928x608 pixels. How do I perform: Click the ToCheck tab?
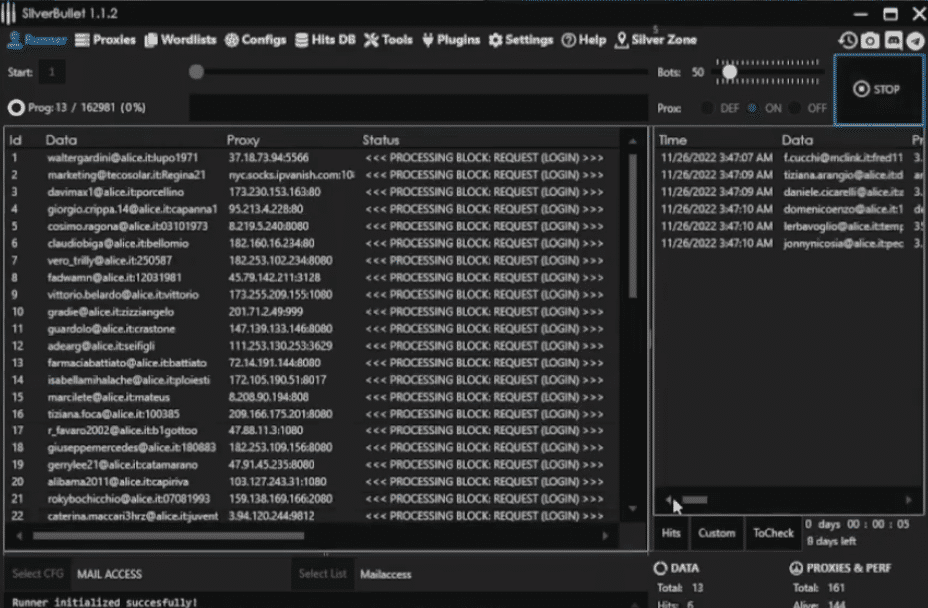click(773, 533)
